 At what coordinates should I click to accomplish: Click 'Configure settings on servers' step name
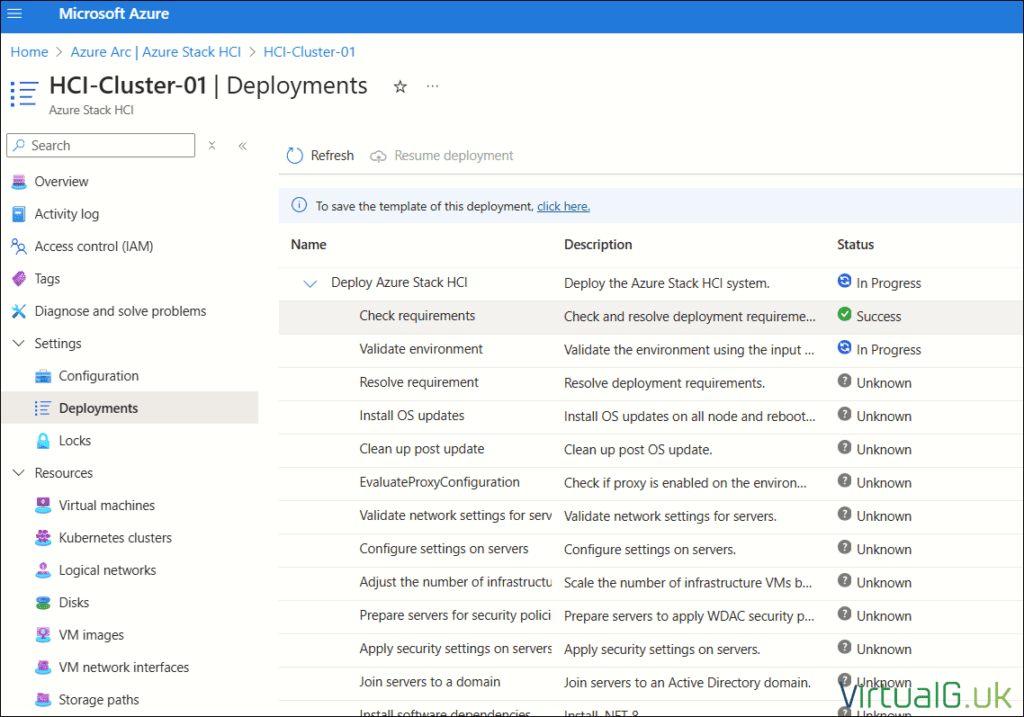(x=443, y=549)
